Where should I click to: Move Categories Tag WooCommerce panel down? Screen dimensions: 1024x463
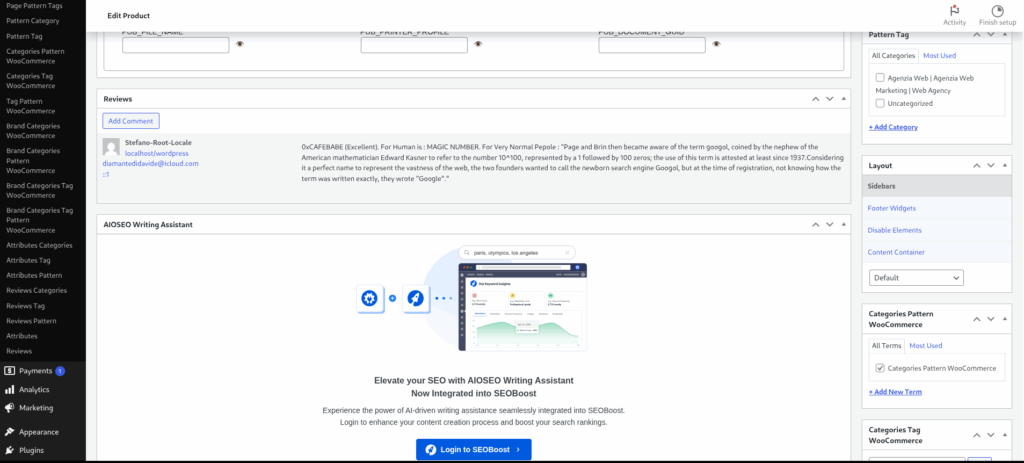(991, 436)
